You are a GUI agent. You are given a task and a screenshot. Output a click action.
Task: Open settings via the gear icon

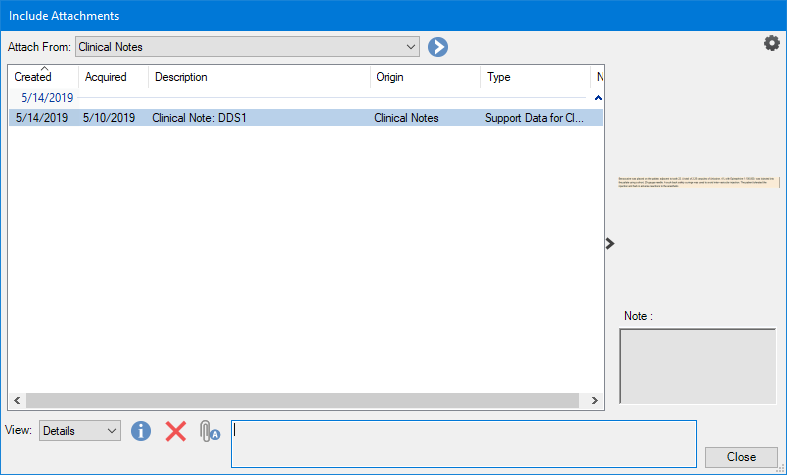771,43
